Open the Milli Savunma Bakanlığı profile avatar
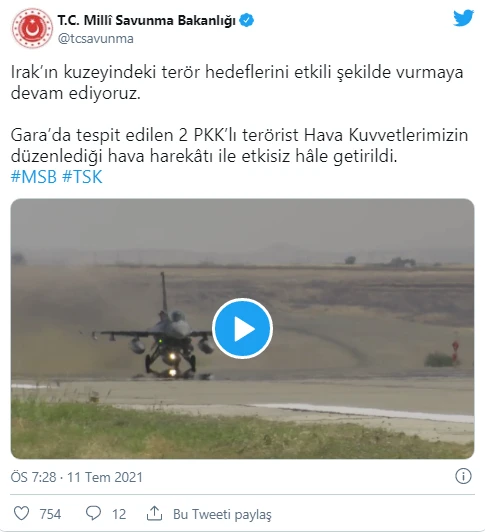The width and height of the screenshot is (485, 532). [32, 28]
